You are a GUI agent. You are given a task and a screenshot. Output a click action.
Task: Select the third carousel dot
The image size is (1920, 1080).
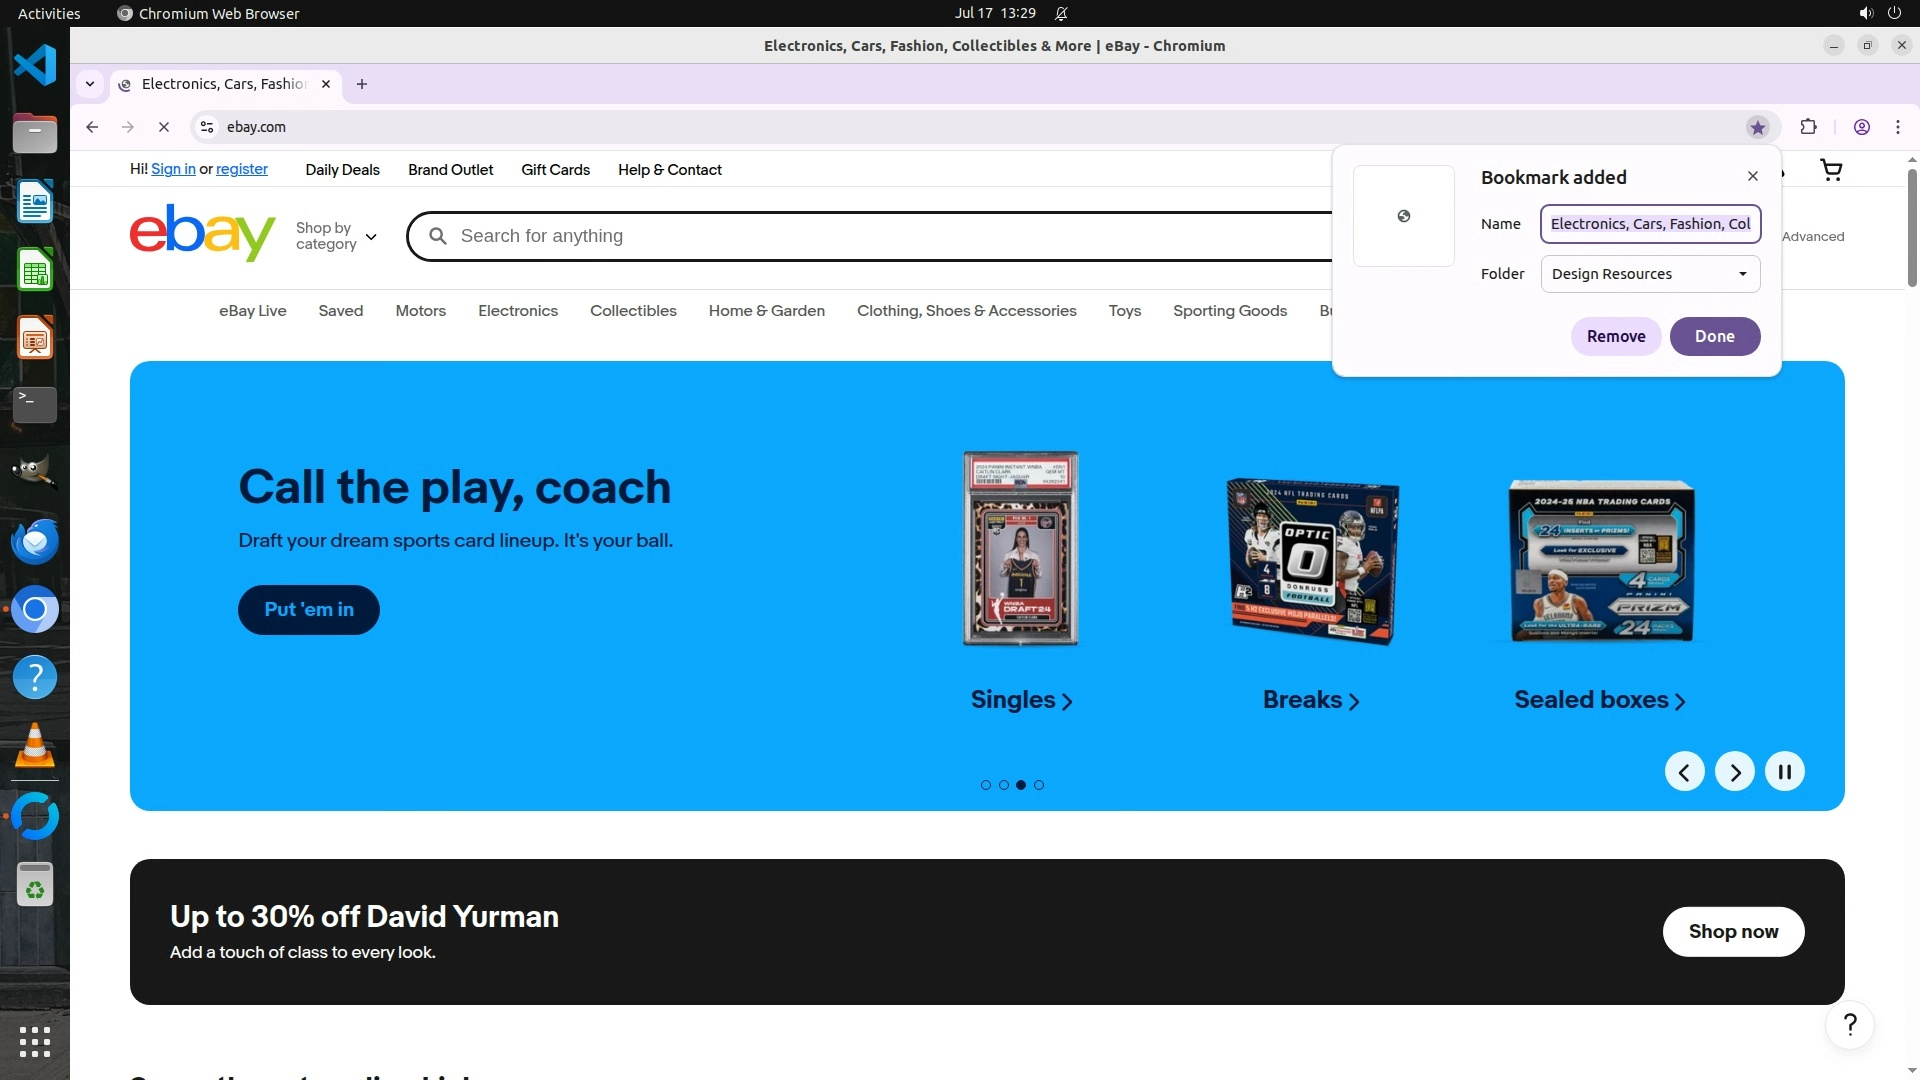pyautogui.click(x=1021, y=785)
